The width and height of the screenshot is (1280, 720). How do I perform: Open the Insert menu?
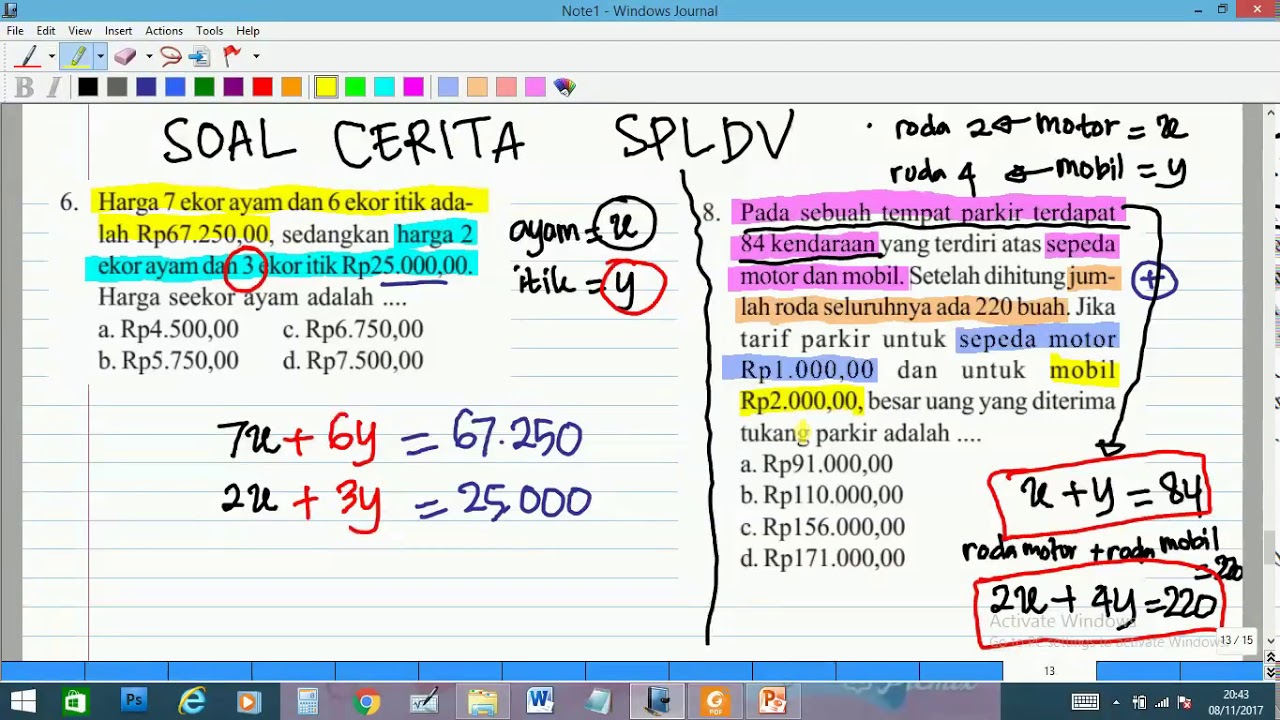[118, 31]
